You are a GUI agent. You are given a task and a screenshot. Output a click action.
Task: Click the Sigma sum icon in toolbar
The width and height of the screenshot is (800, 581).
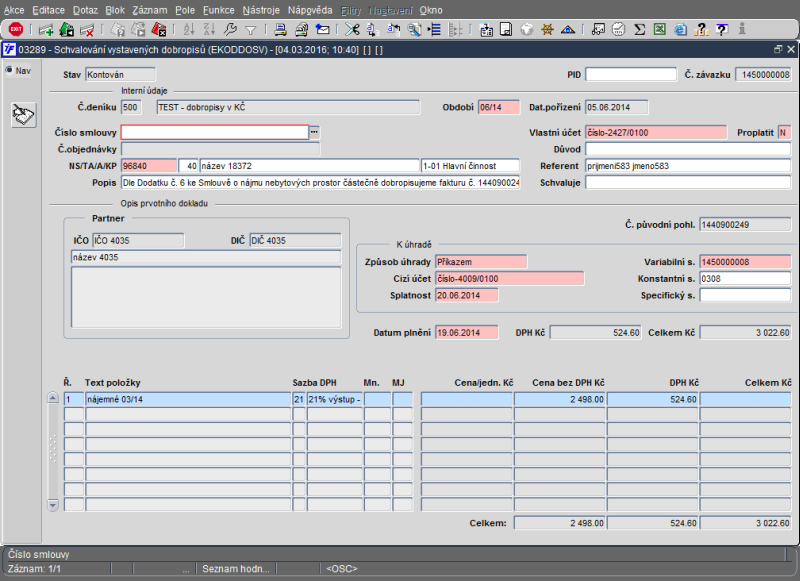point(640,29)
